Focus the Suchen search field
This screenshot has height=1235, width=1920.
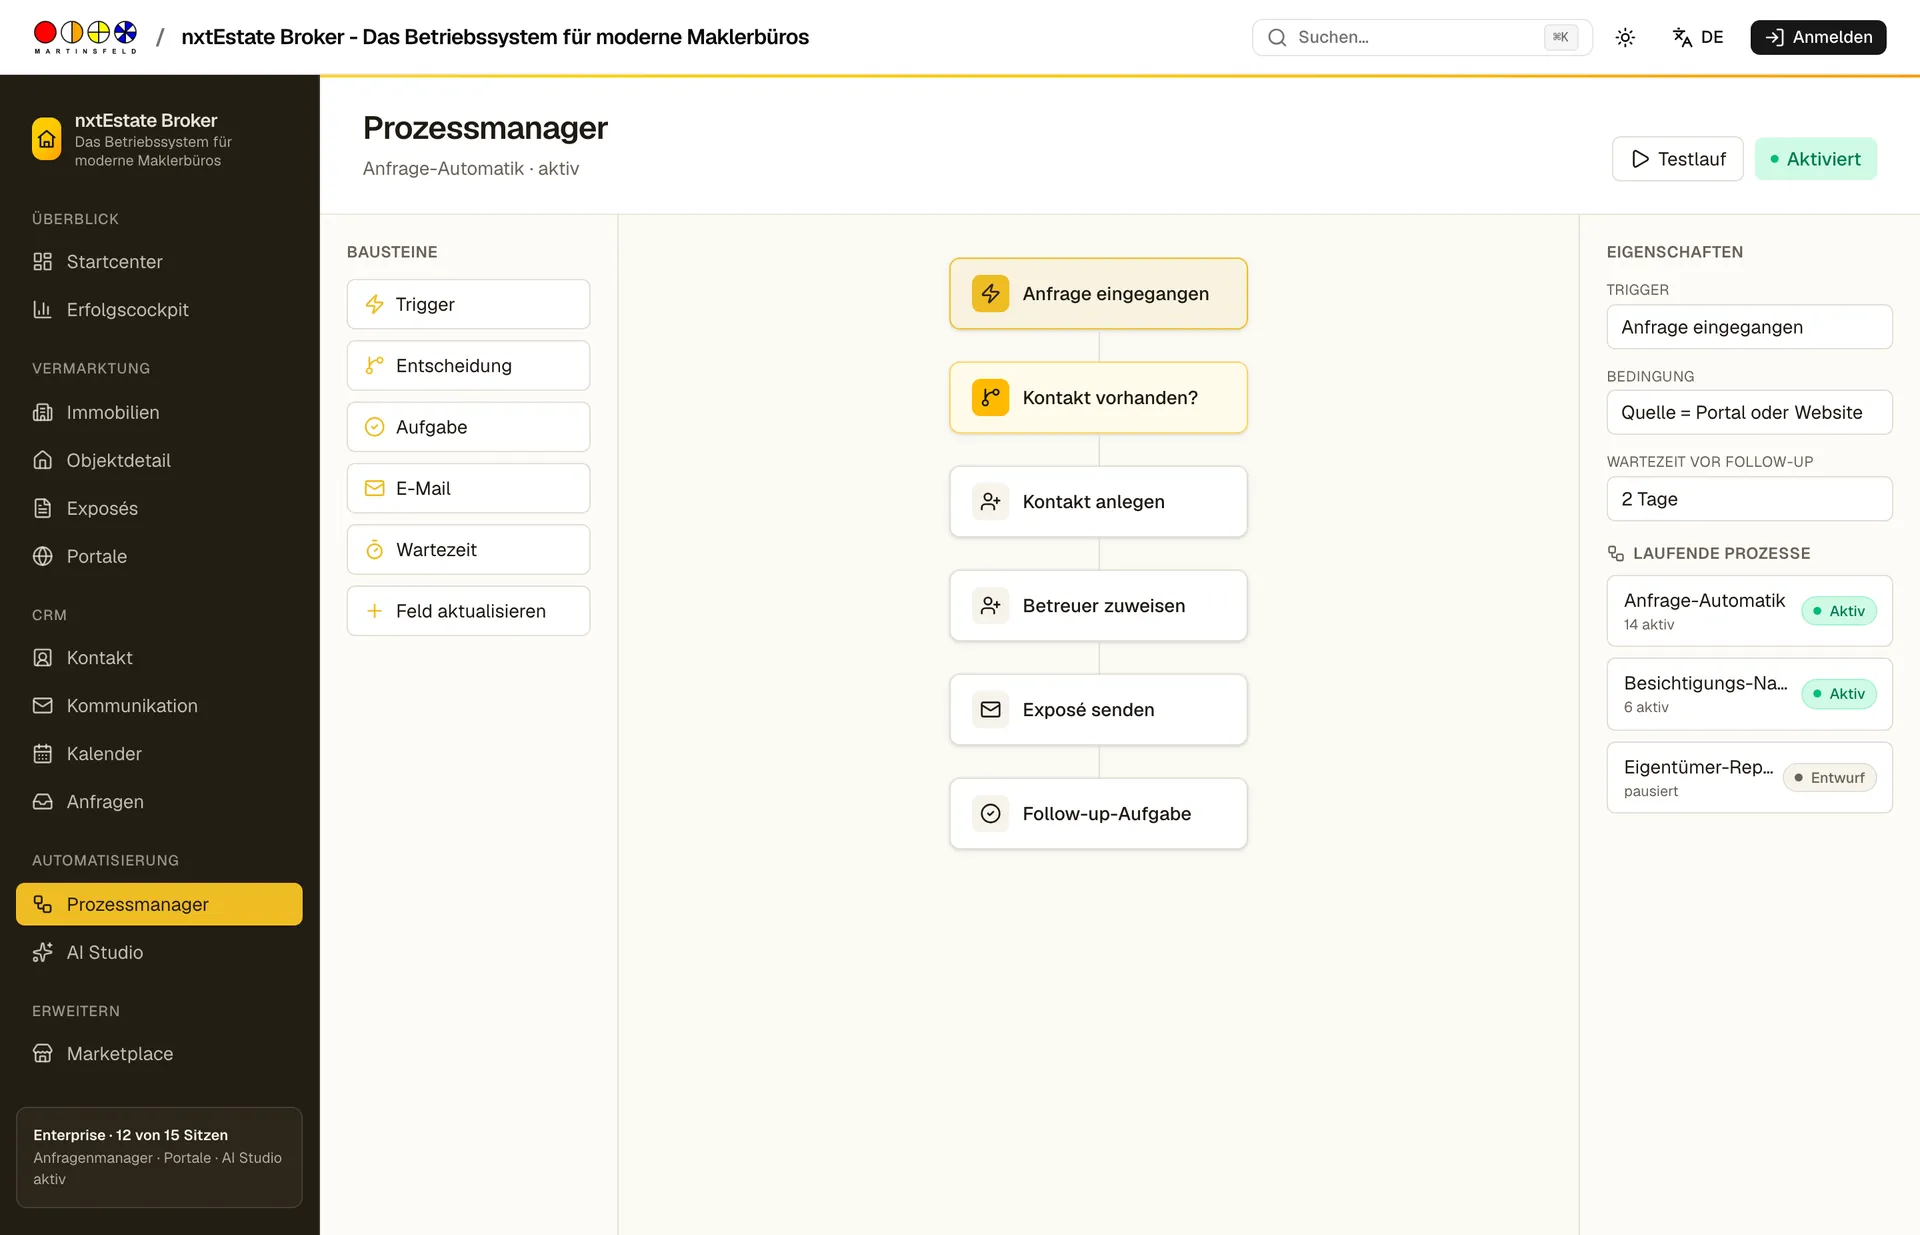1422,37
